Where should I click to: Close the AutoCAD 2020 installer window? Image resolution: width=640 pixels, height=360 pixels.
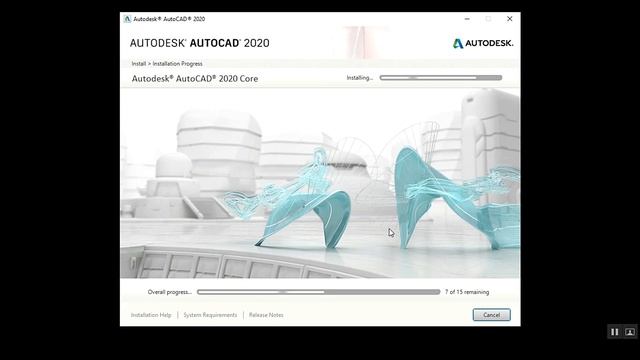coord(509,19)
